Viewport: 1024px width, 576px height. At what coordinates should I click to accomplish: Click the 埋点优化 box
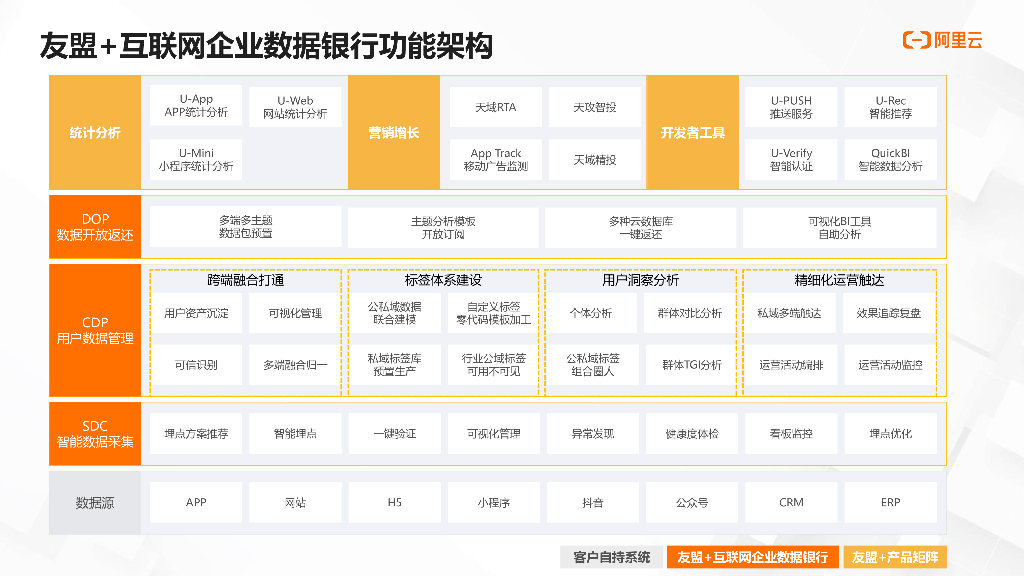click(891, 434)
